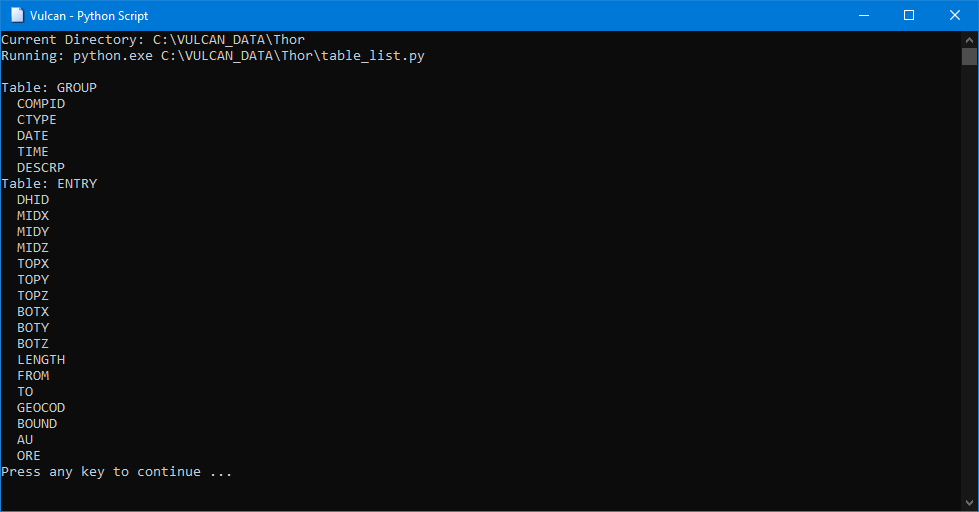Click the COMPID field name
The width and height of the screenshot is (979, 512).
(41, 104)
